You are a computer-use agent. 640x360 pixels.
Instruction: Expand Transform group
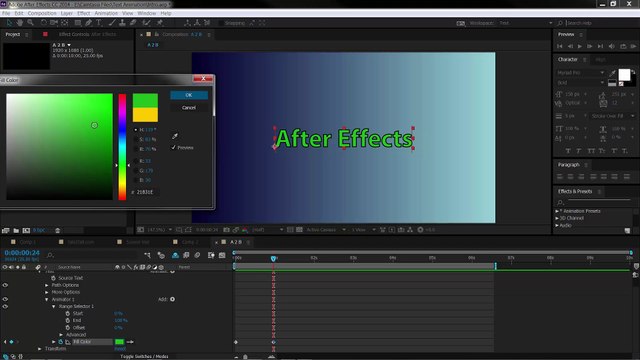click(x=40, y=349)
